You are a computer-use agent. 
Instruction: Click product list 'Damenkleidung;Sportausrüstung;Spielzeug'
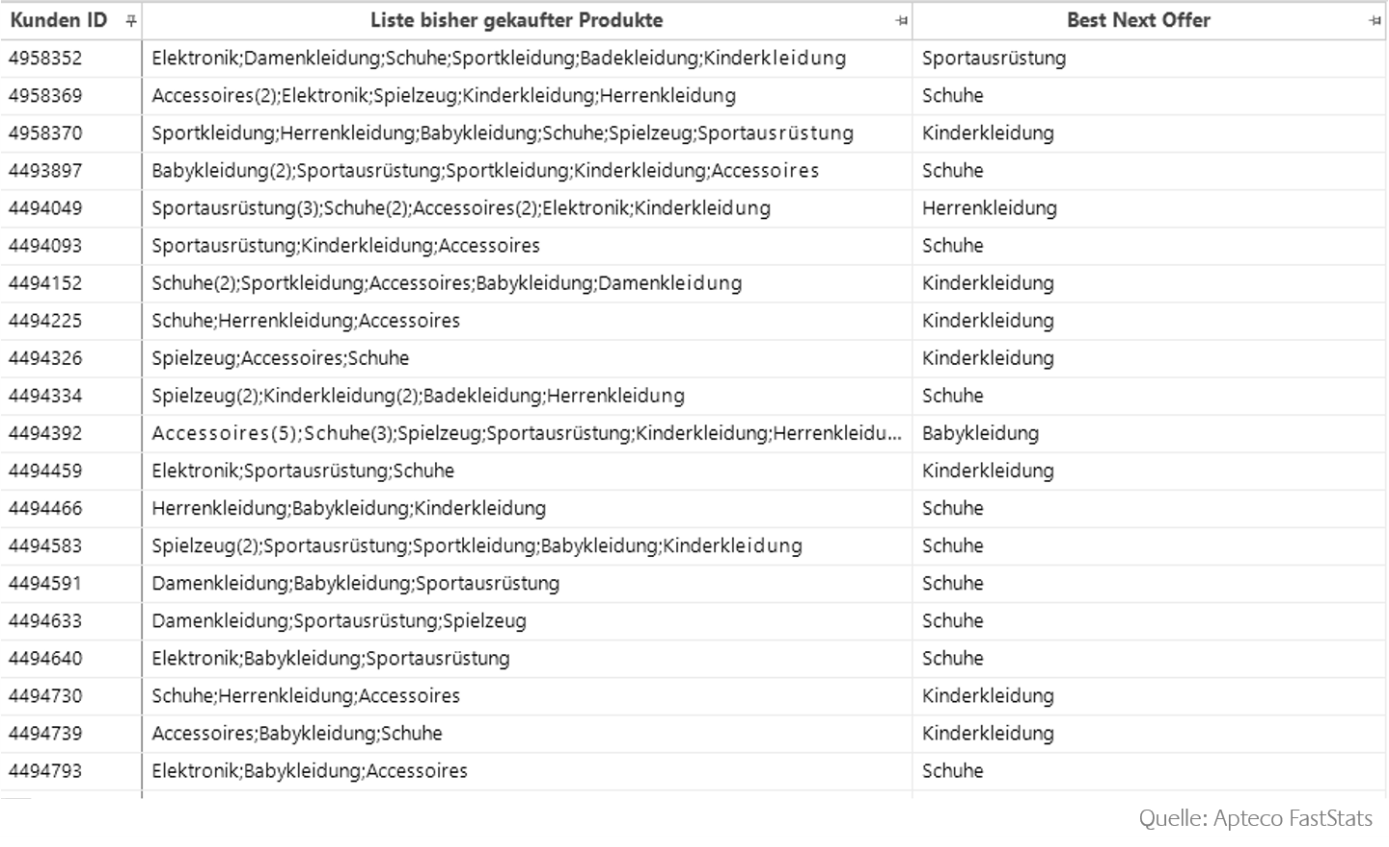coord(339,621)
